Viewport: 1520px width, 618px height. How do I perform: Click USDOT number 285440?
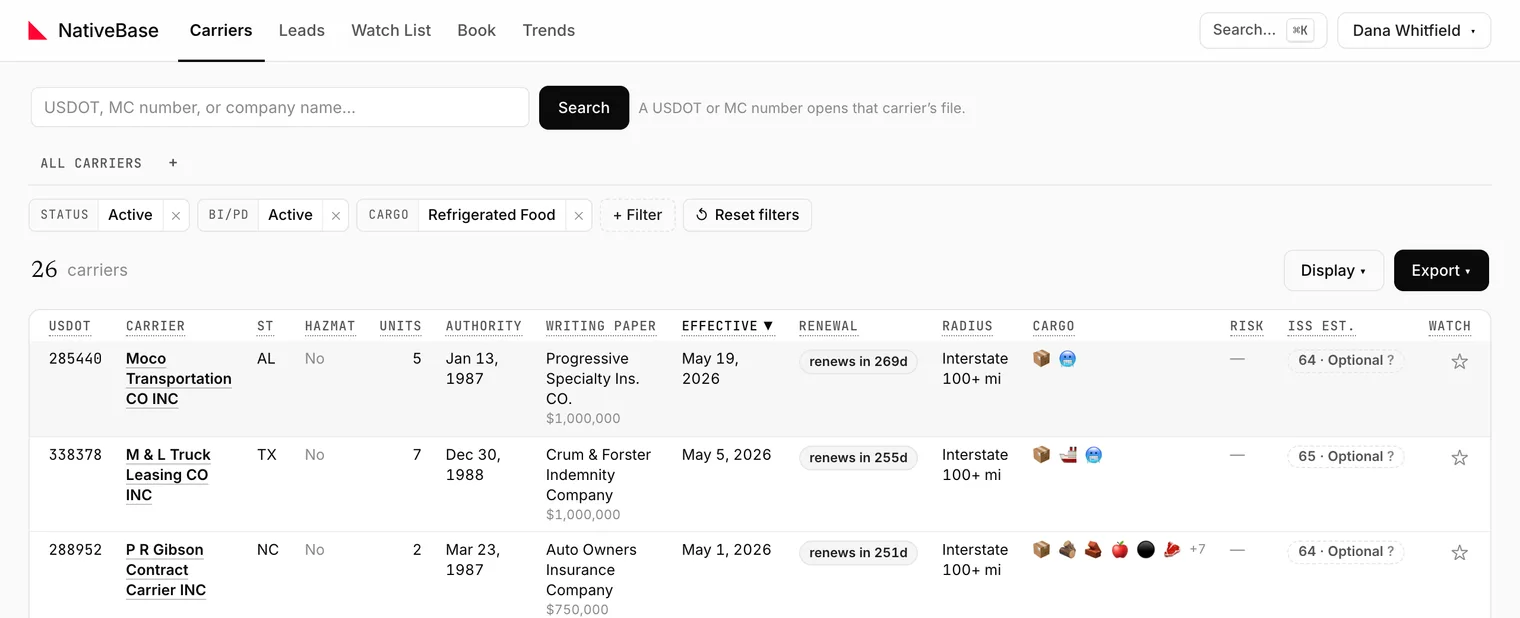pyautogui.click(x=75, y=358)
